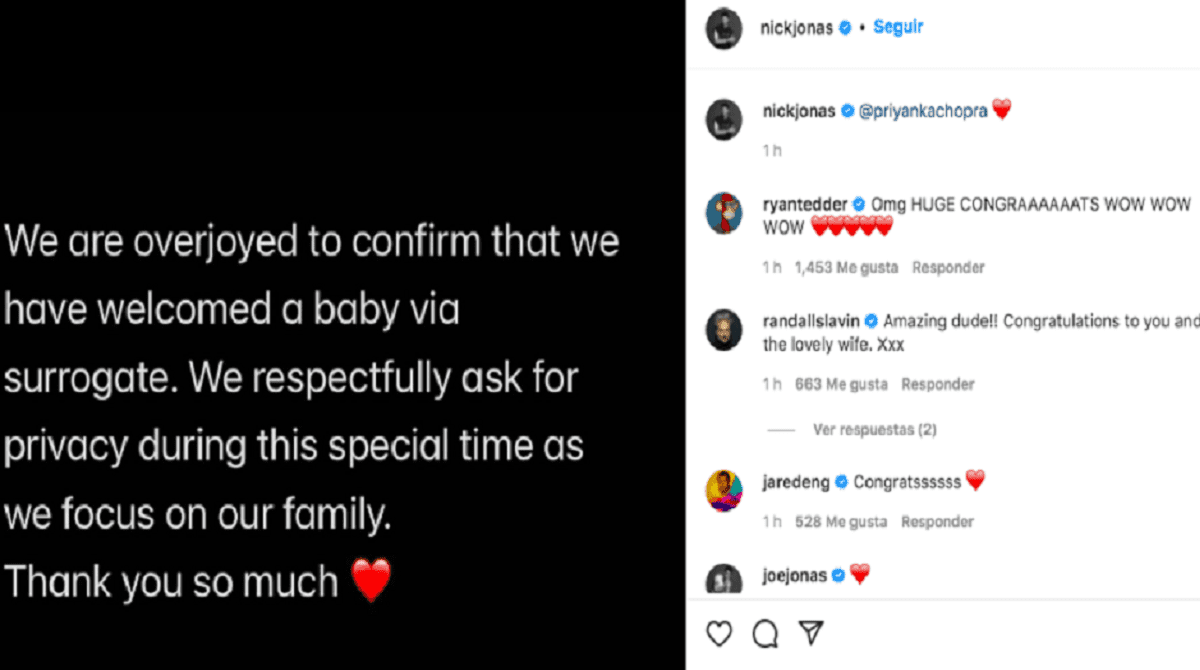
Task: Click the surrogate announcement post image
Action: coord(342,335)
